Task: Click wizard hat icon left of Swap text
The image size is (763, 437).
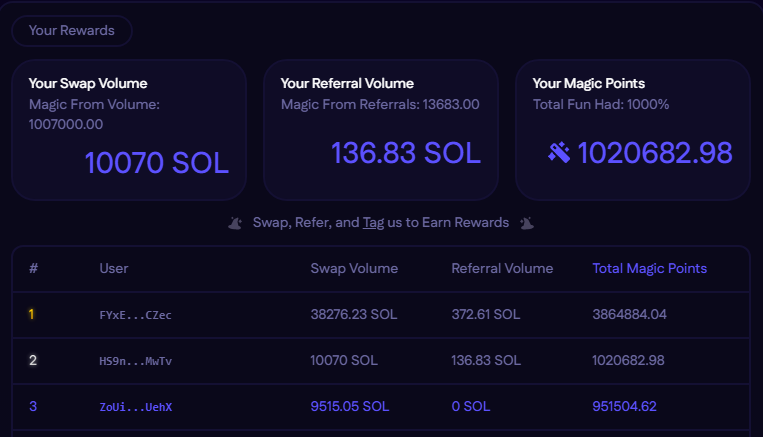Action: coord(236,223)
